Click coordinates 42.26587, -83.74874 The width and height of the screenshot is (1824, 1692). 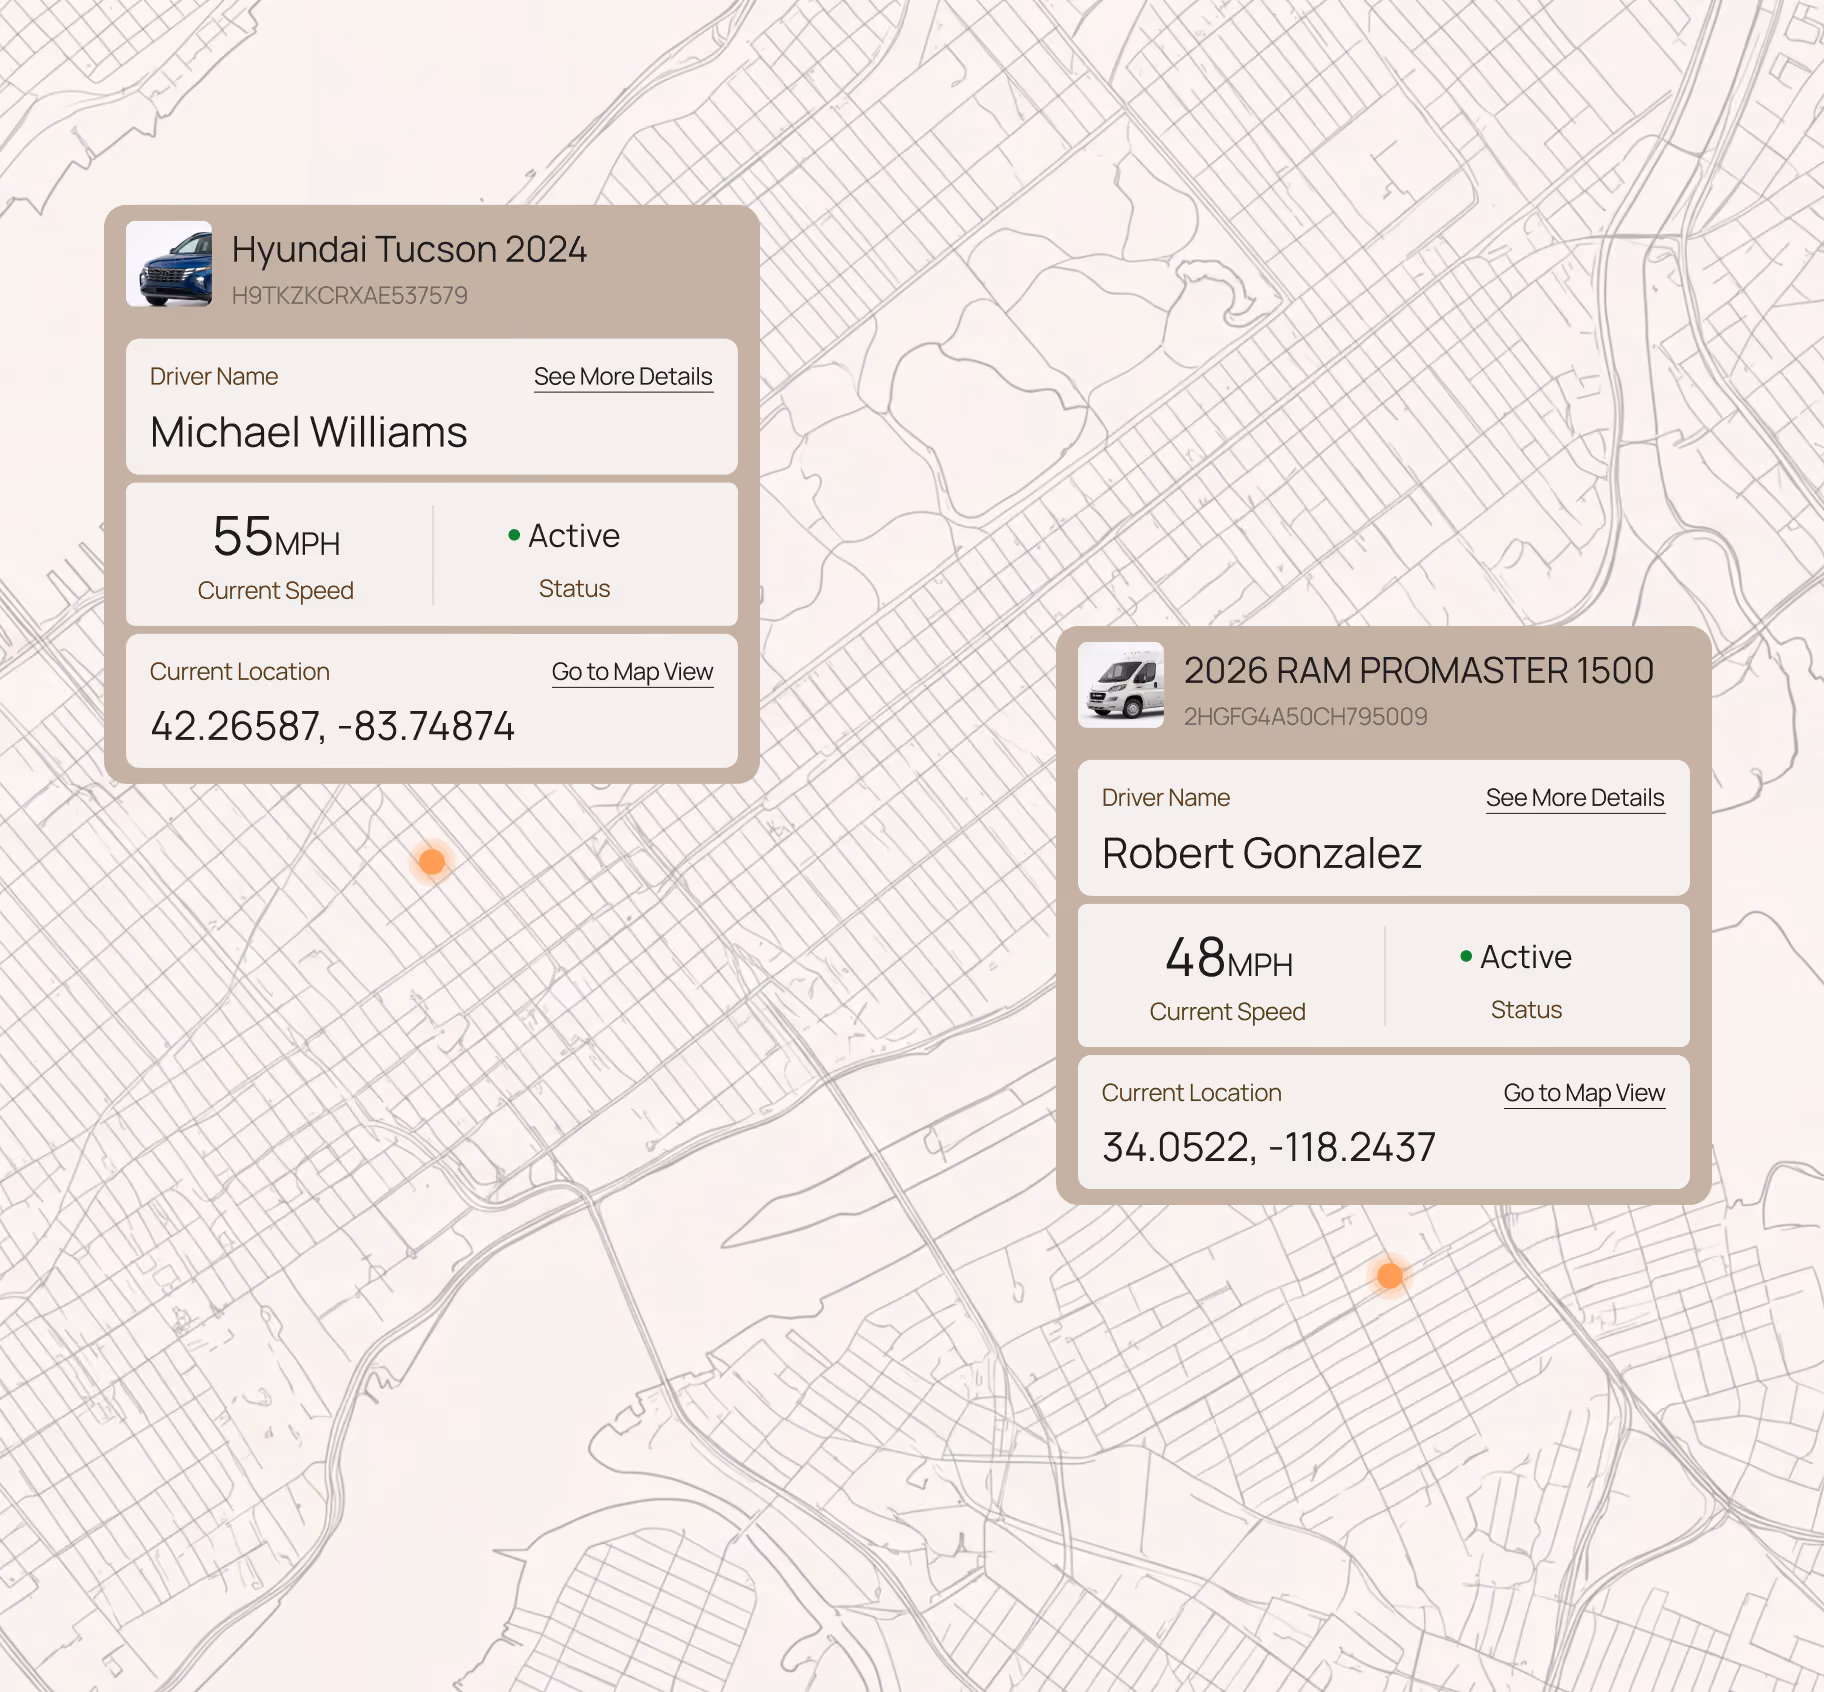point(332,726)
